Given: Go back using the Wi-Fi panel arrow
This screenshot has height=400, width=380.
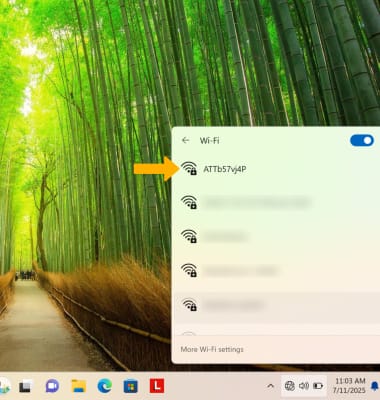Looking at the screenshot, I should 186,140.
